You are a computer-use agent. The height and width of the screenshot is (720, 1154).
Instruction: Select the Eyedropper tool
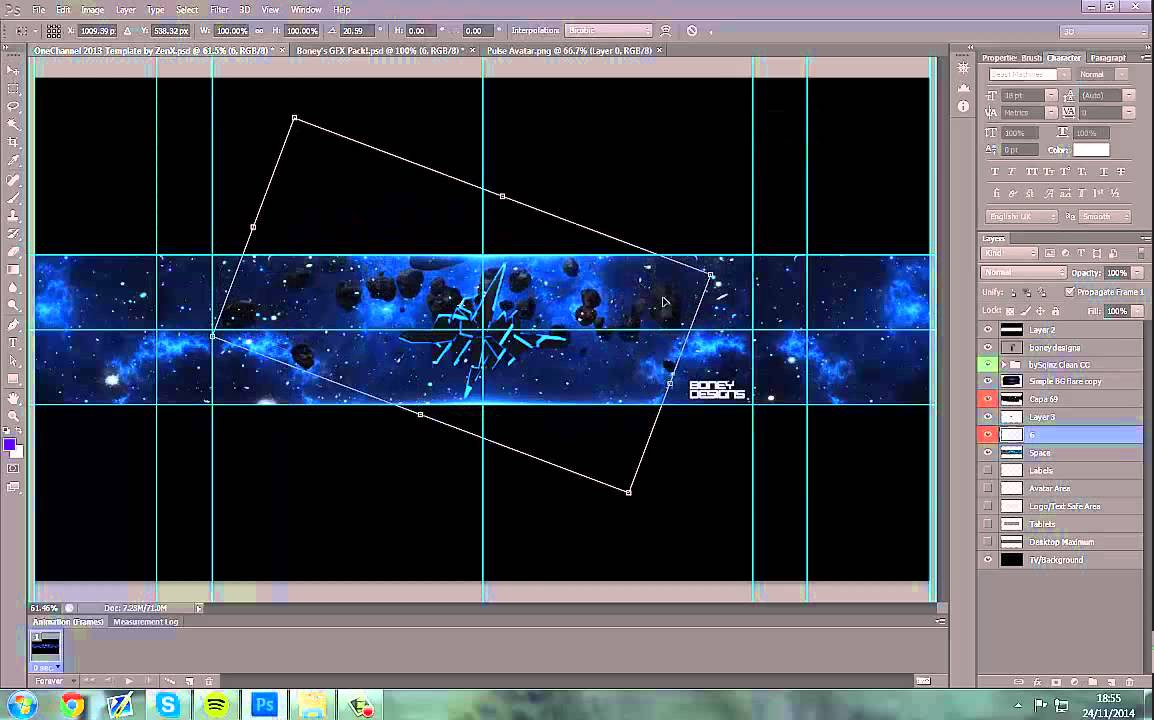(x=13, y=160)
